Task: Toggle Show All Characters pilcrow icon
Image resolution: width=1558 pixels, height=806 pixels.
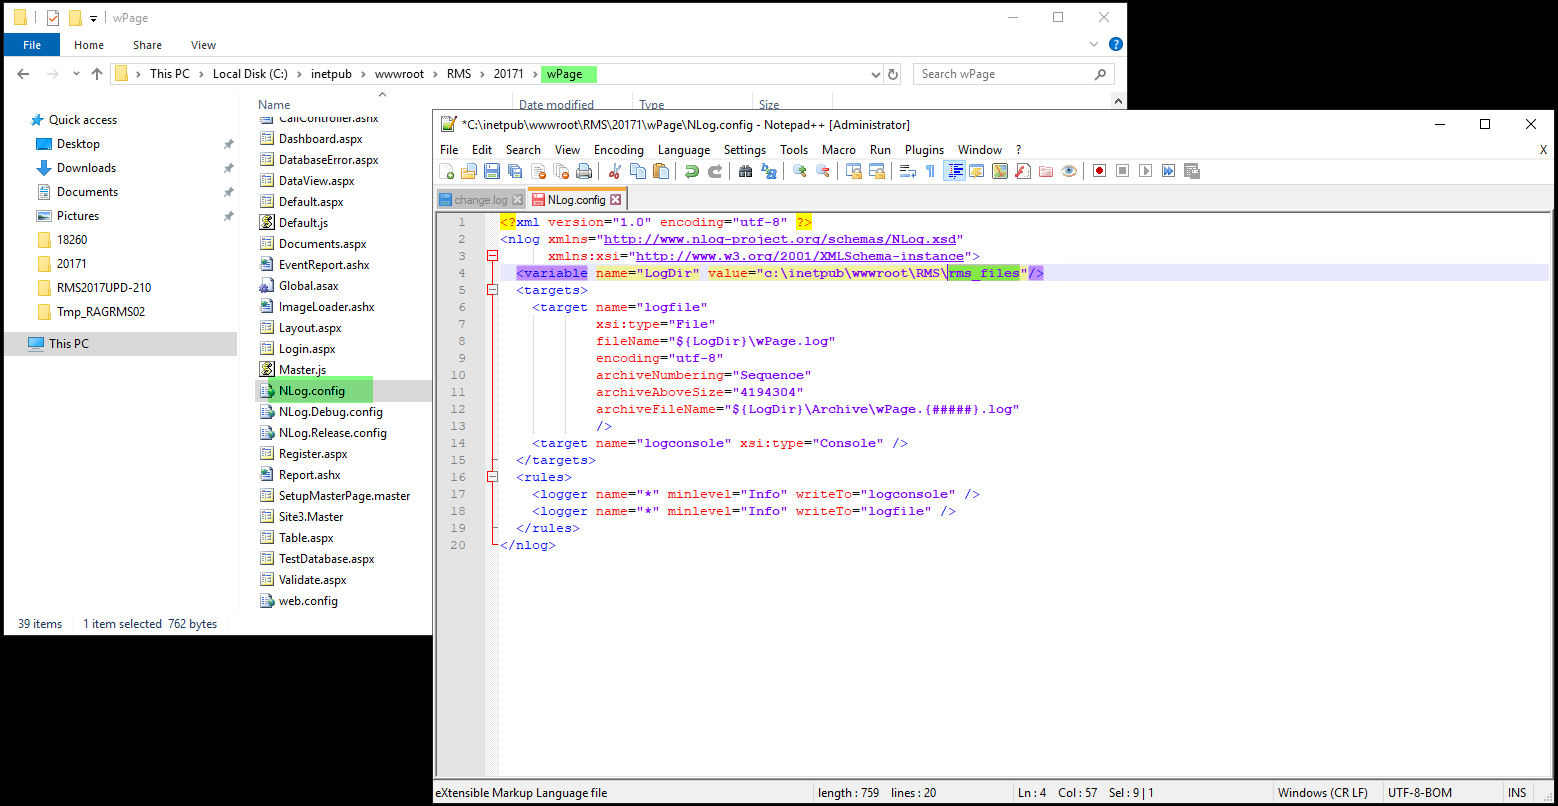Action: tap(930, 171)
